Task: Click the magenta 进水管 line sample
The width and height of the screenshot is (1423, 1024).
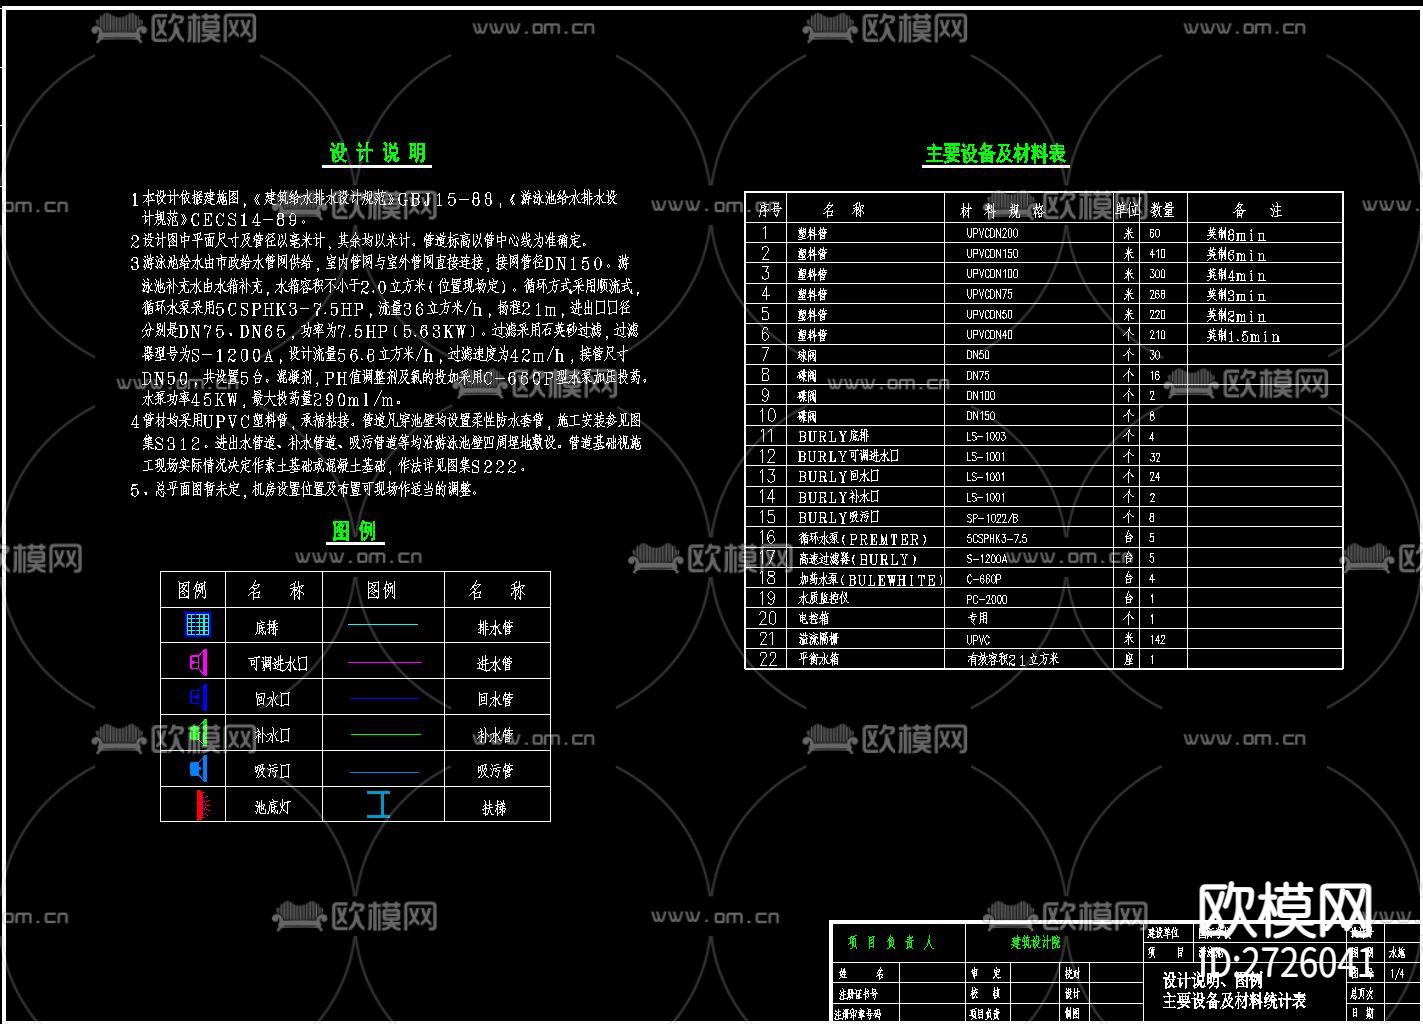Action: click(385, 661)
